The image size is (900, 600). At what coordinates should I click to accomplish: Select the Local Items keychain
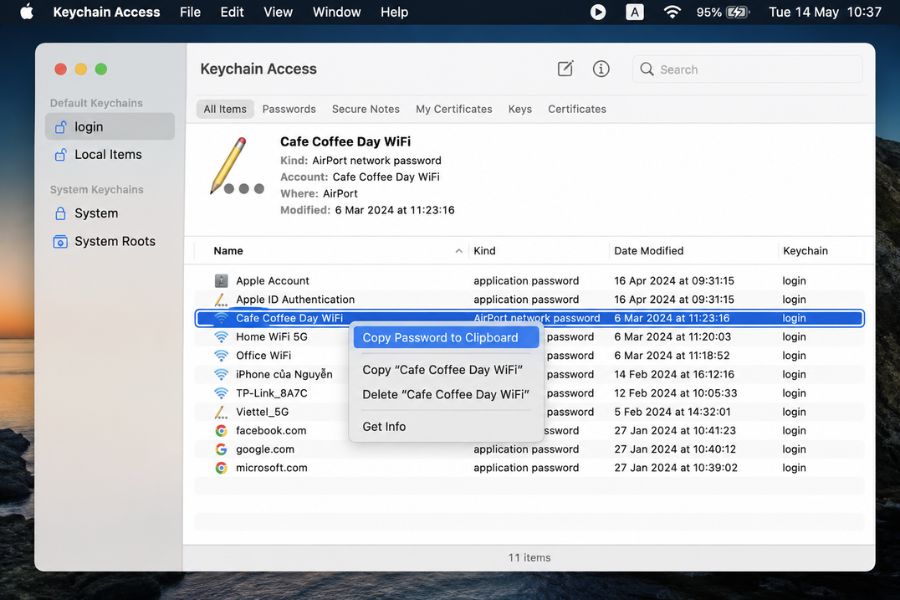(x=110, y=154)
